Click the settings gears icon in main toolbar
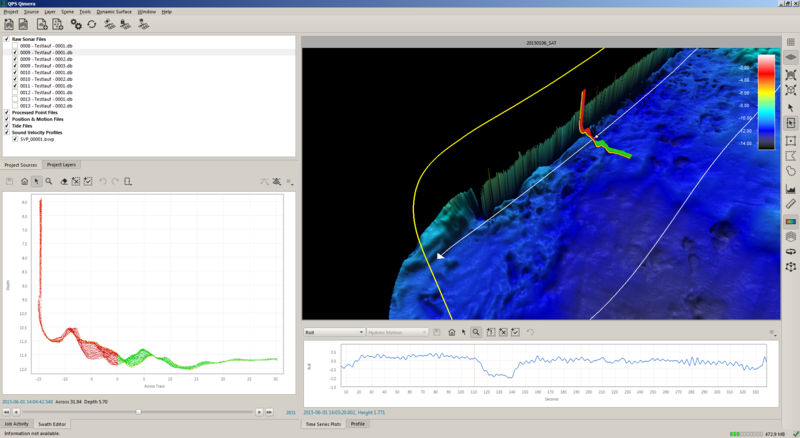The image size is (800, 438). [76, 24]
